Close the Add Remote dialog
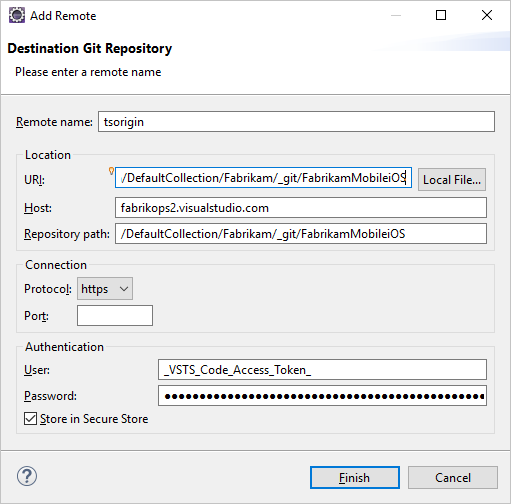This screenshot has width=511, height=504. (x=487, y=15)
